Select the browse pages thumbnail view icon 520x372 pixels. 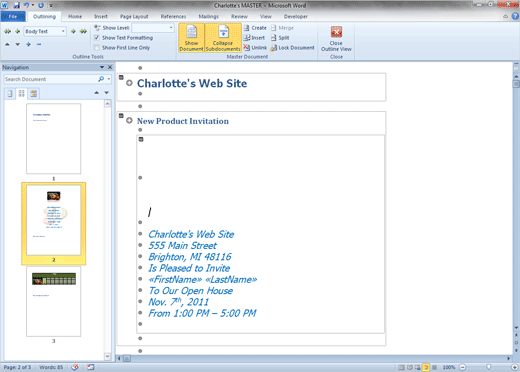tap(21, 93)
